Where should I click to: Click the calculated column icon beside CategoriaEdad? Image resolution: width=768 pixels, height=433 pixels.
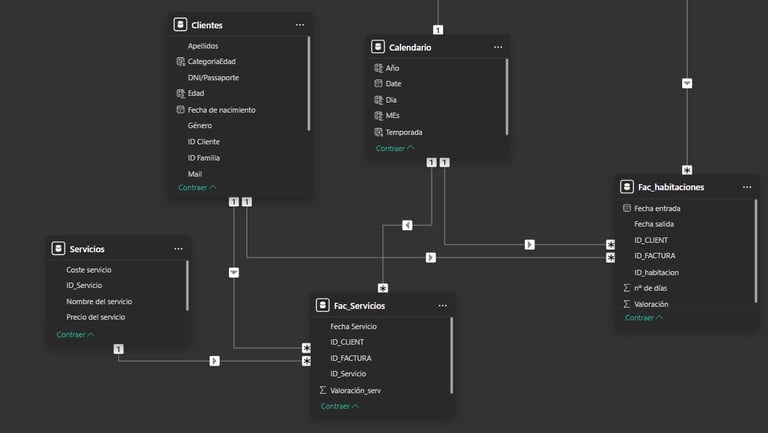pos(180,61)
